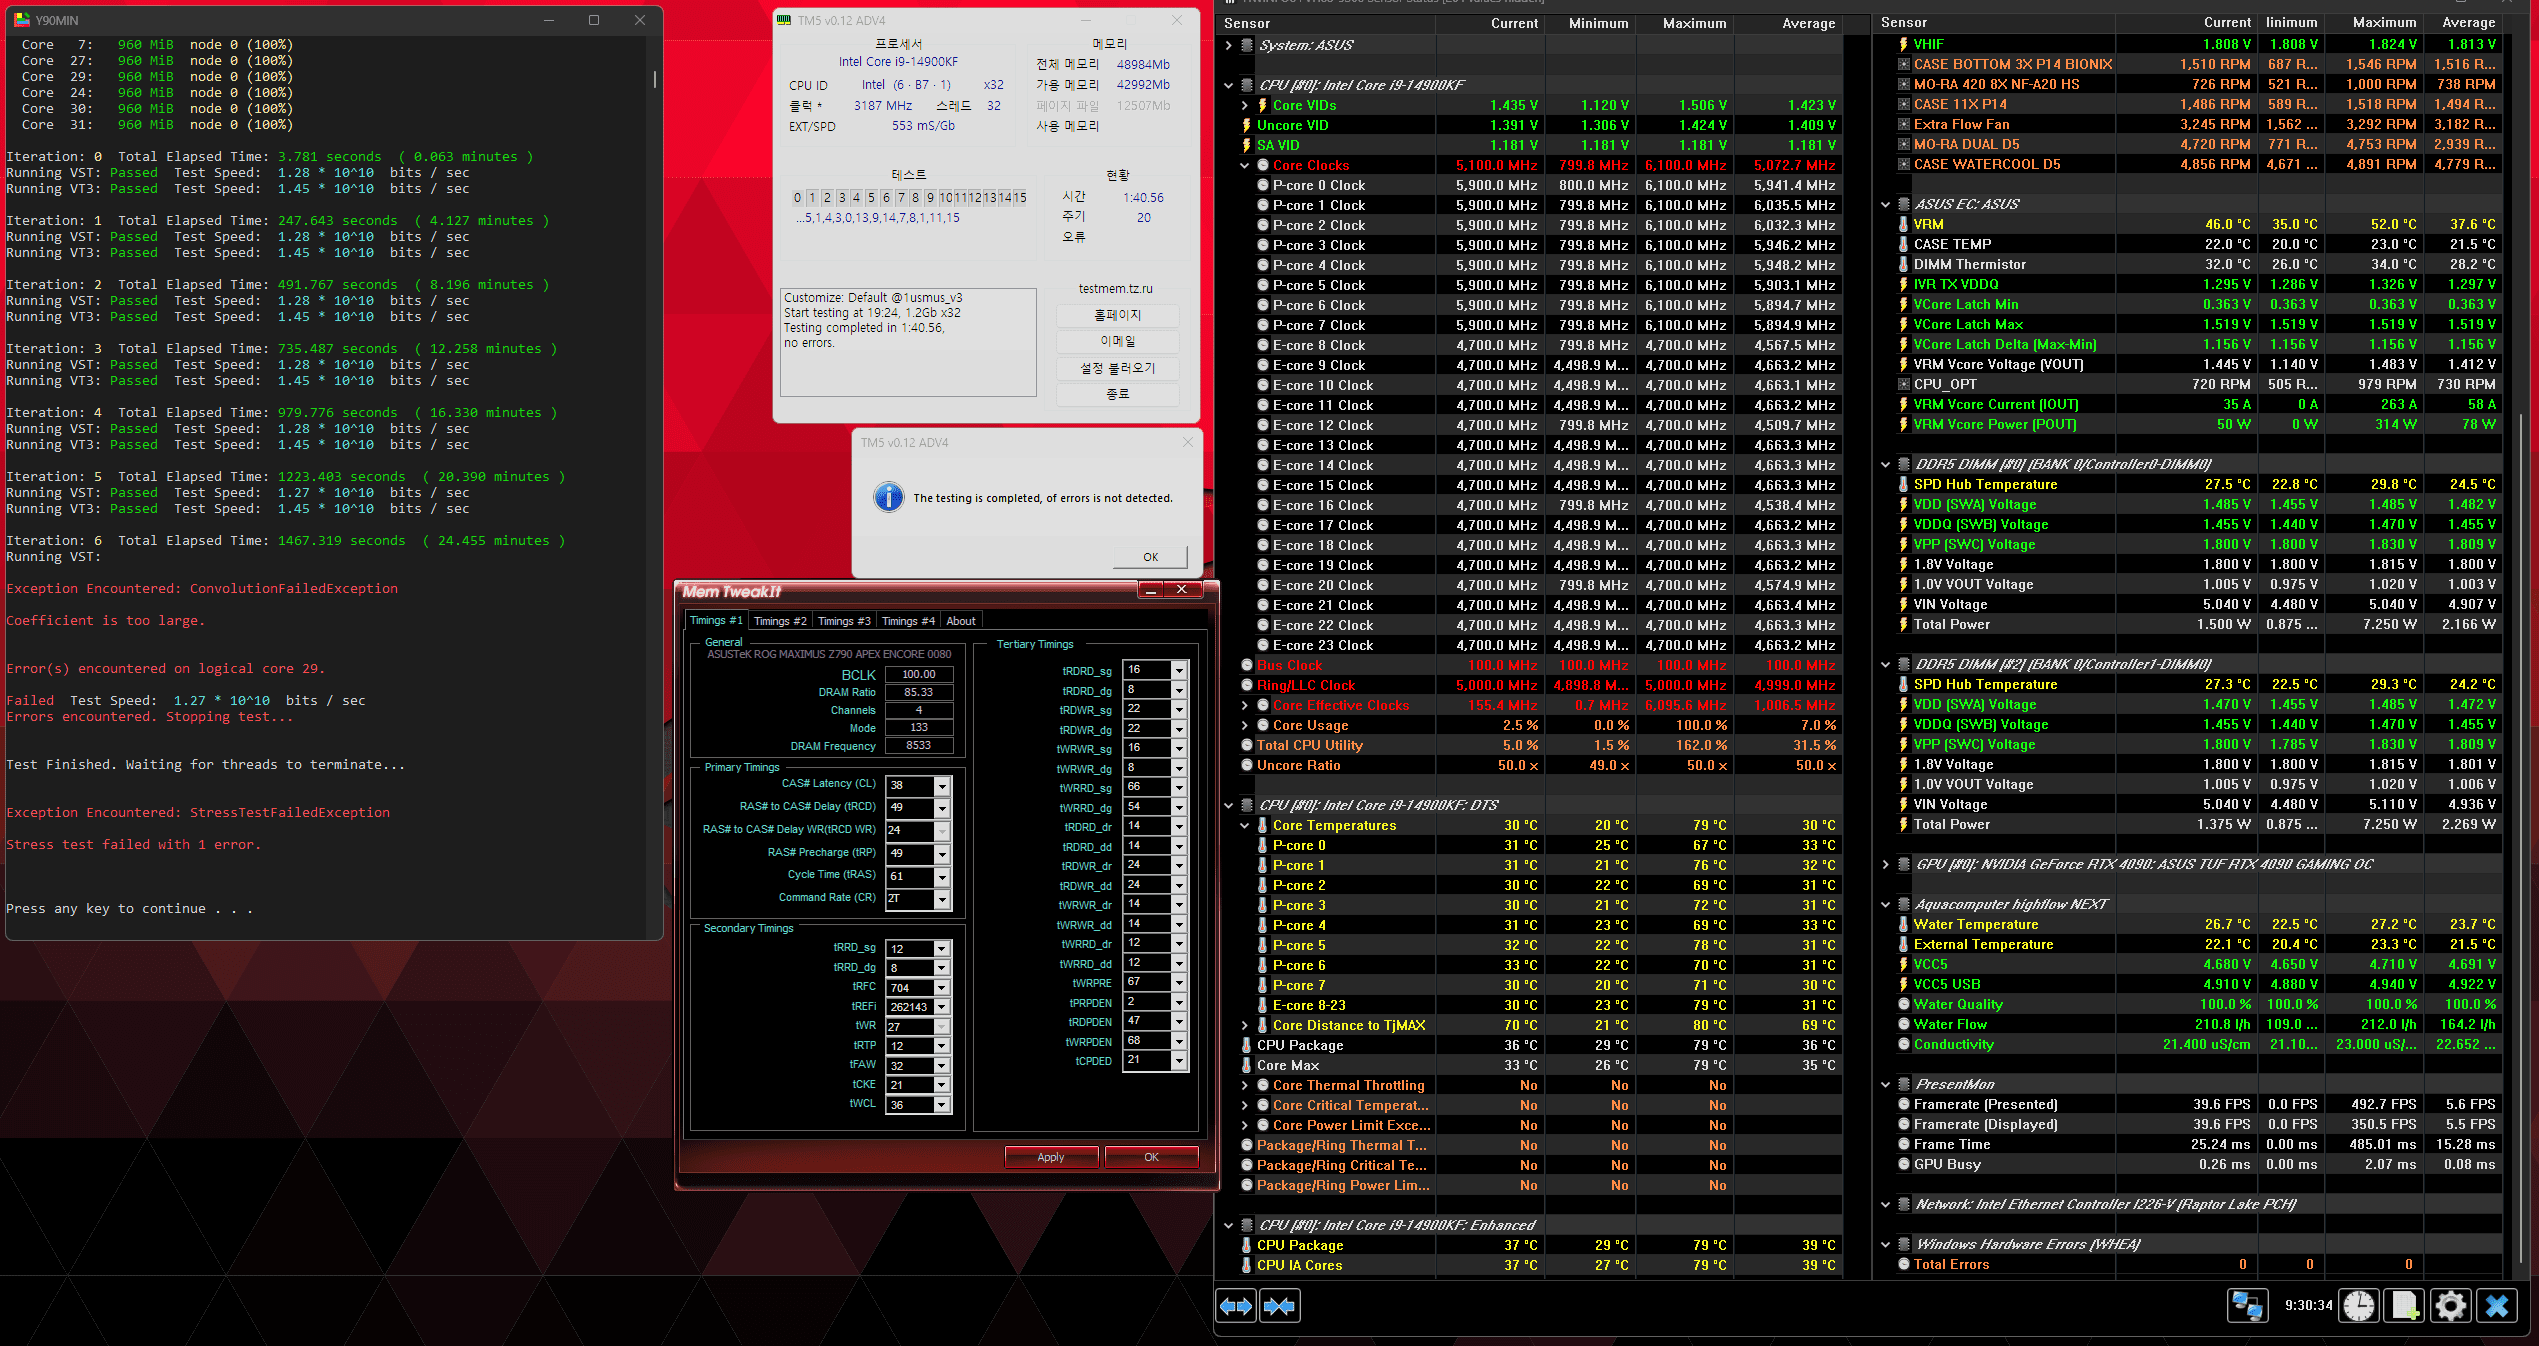
Task: Expand the System: ASUS sensor group
Action: (x=1229, y=45)
